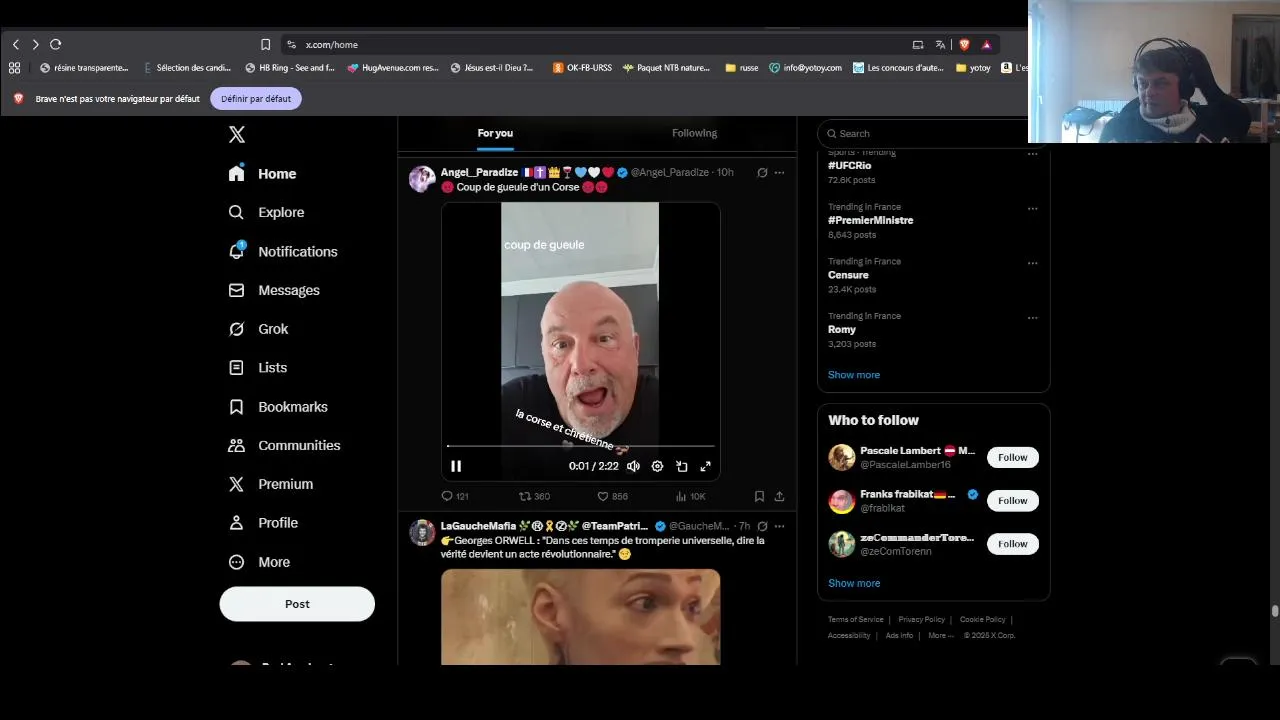Mute the video volume icon
This screenshot has width=1280, height=720.
click(633, 466)
